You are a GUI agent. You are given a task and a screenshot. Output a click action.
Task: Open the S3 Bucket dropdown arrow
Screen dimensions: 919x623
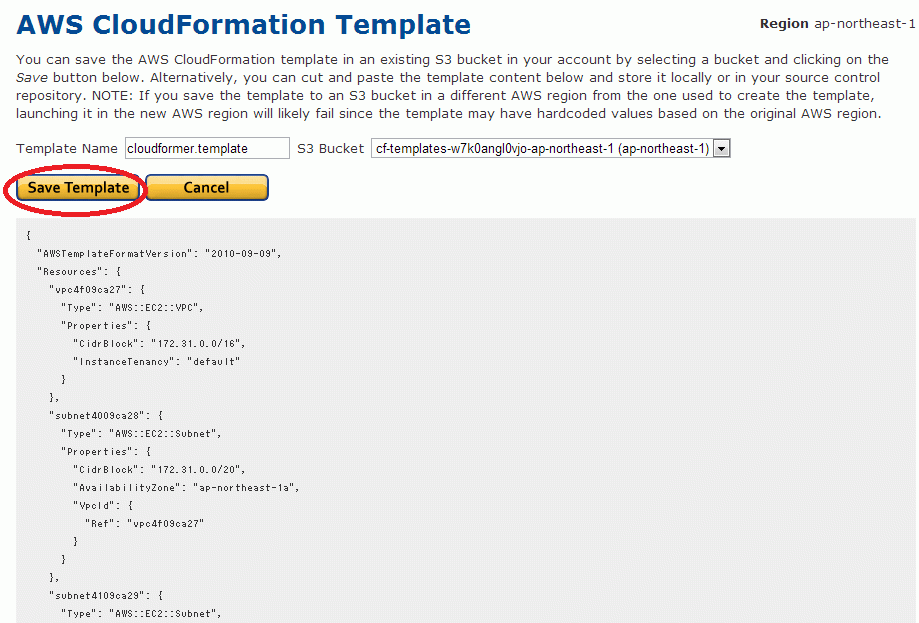click(721, 149)
